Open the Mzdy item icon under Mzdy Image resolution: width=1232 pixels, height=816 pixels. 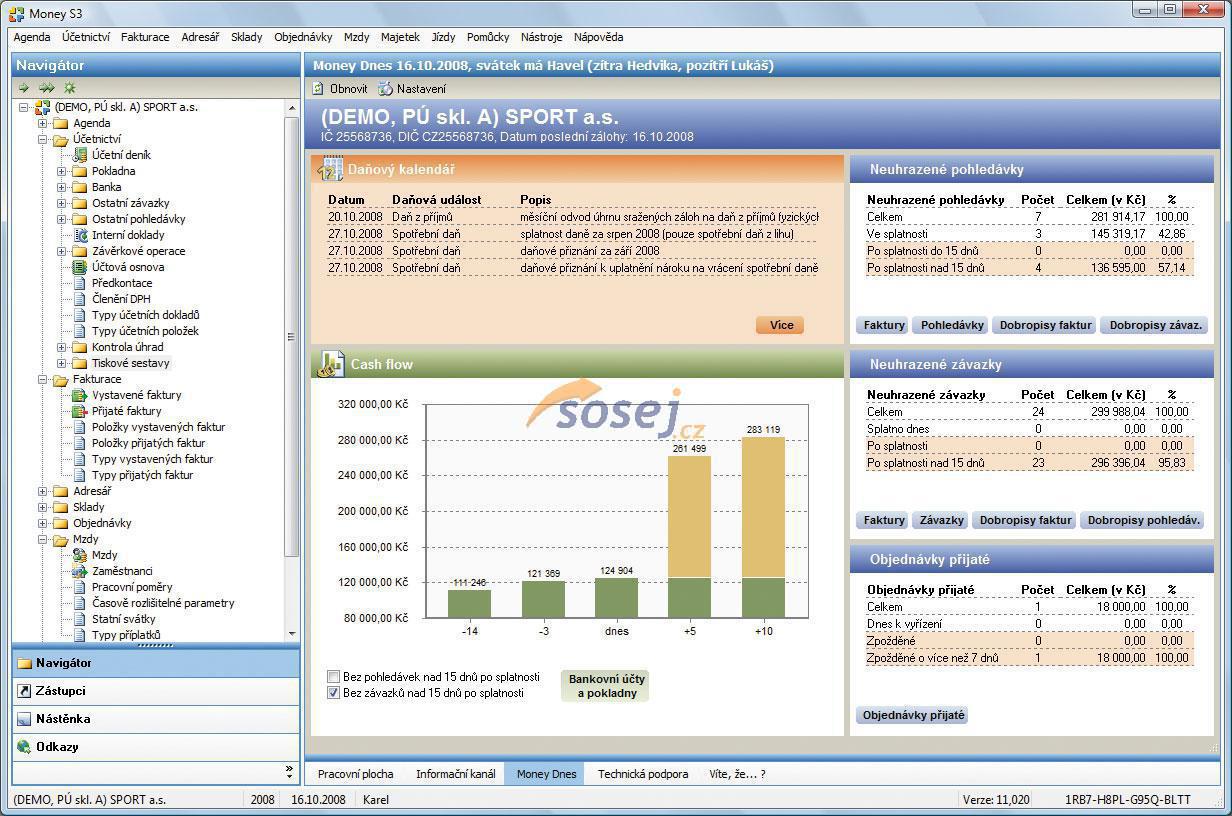[80, 555]
